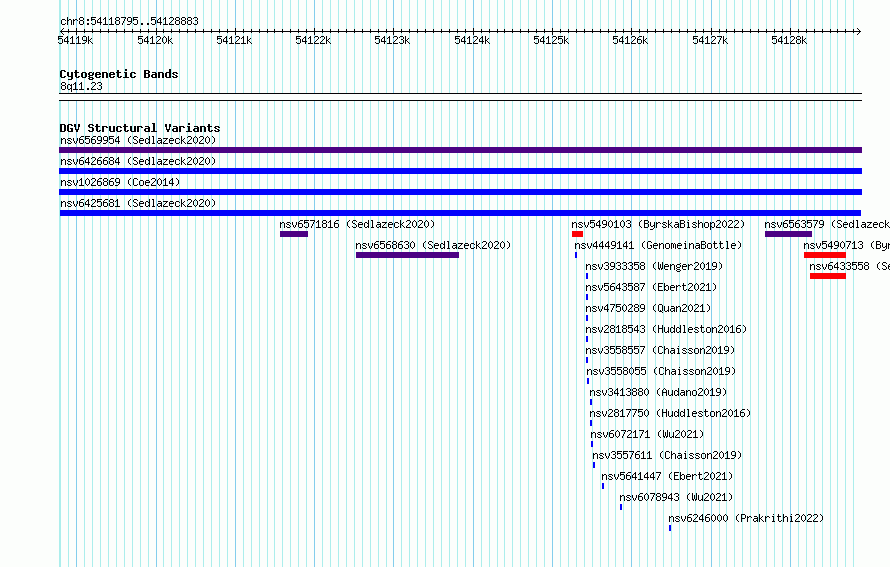
Task: Click the 54119k ruler tick label
Action: pyautogui.click(x=75, y=40)
